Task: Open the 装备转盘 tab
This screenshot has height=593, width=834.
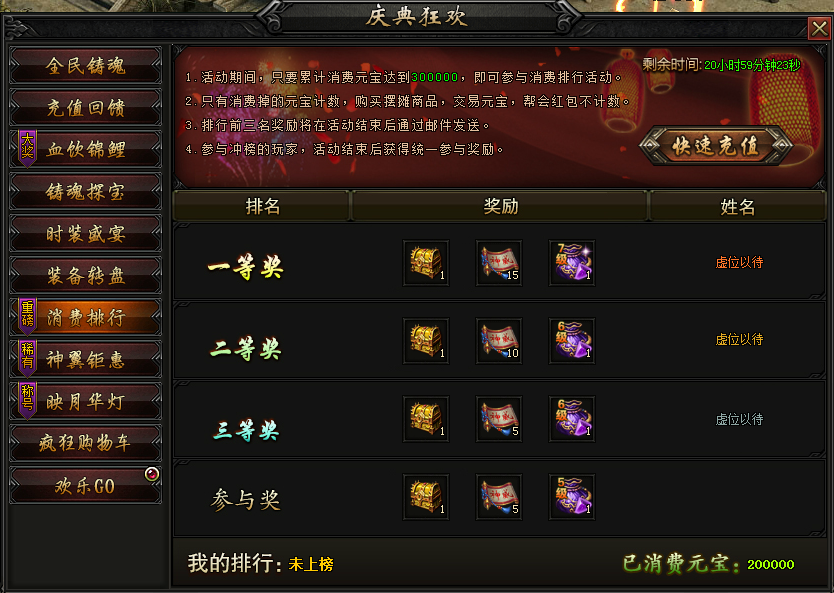Action: point(86,275)
